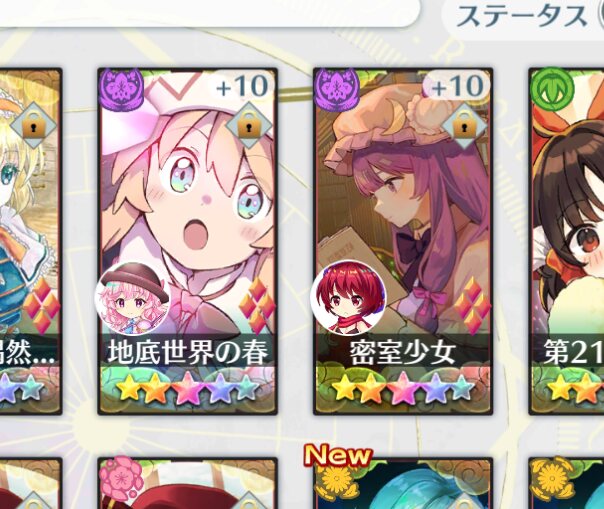Click purple crest icon on 地底世界の春
Viewport: 604px width, 509px height.
pyautogui.click(x=121, y=89)
